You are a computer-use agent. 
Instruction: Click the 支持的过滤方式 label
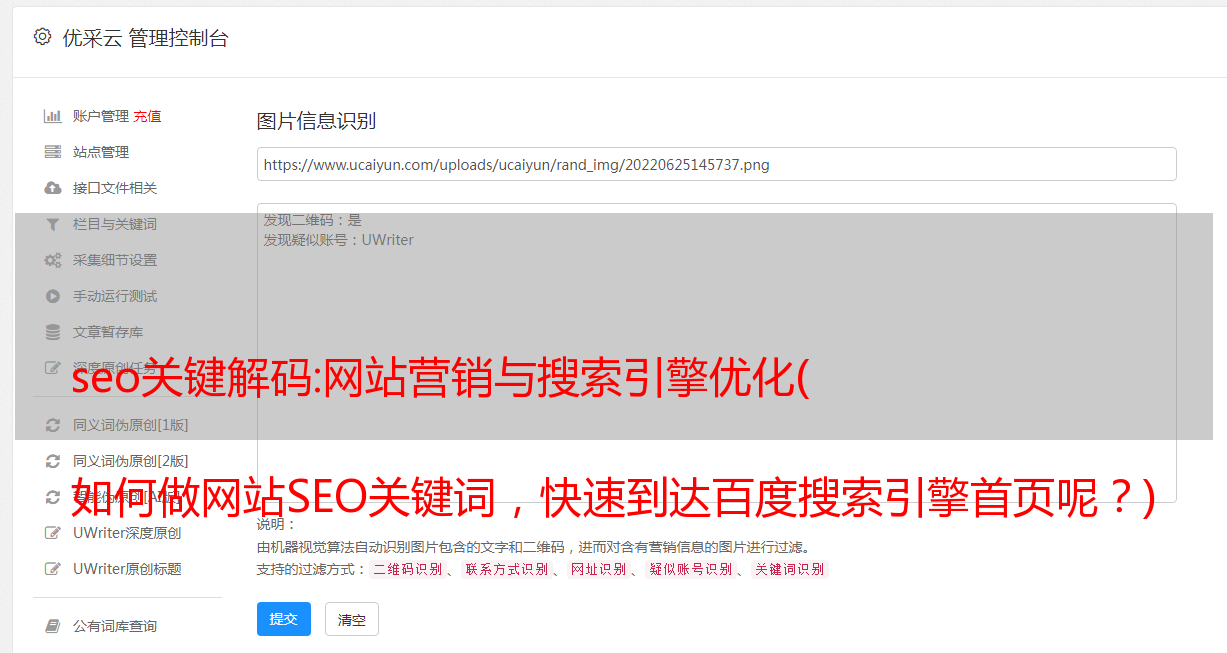[309, 569]
